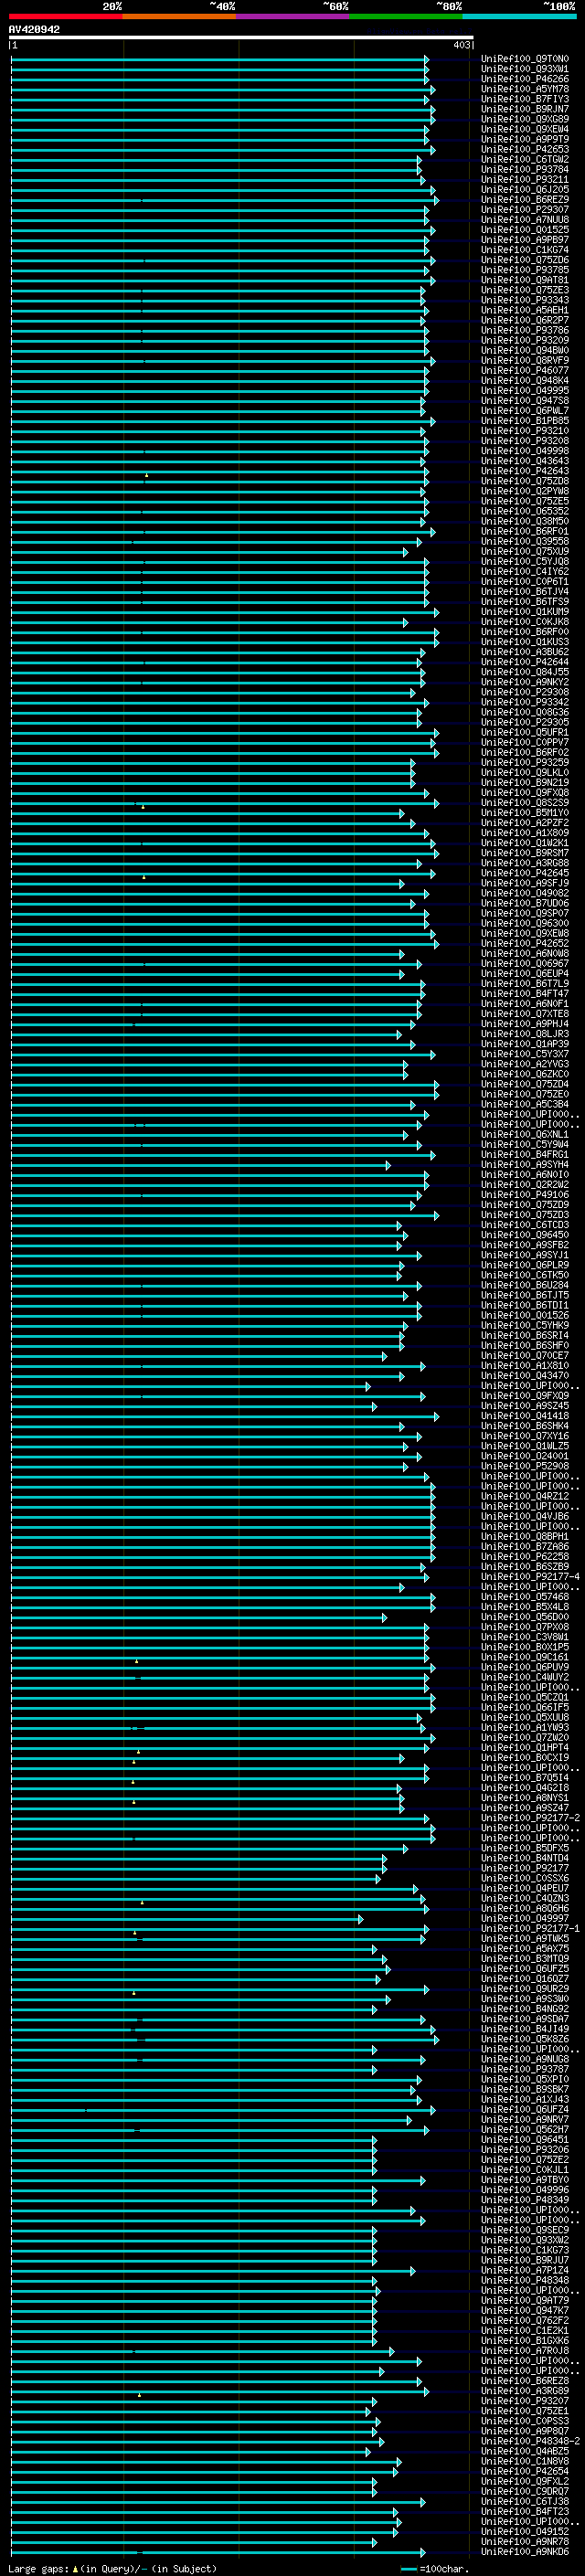Choose hit label UniRef100_Q4VJB6
This screenshot has width=585, height=2576.
[525, 1516]
